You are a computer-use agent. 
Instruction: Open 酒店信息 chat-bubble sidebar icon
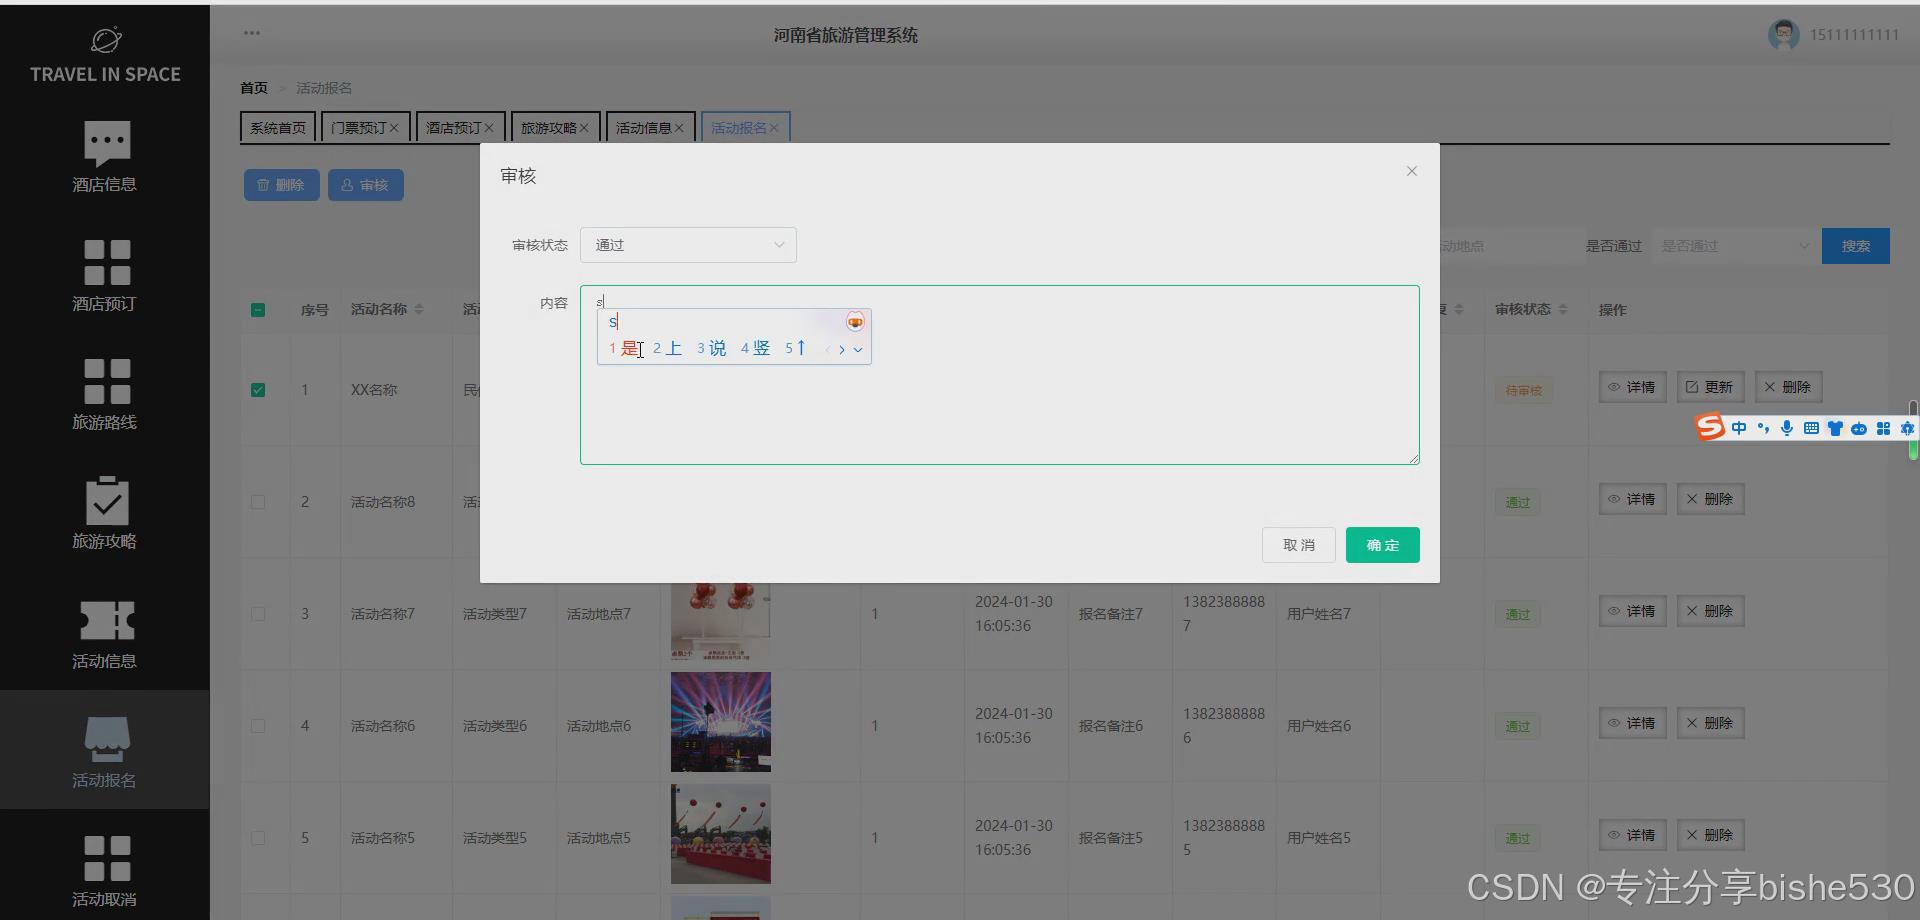coord(107,143)
